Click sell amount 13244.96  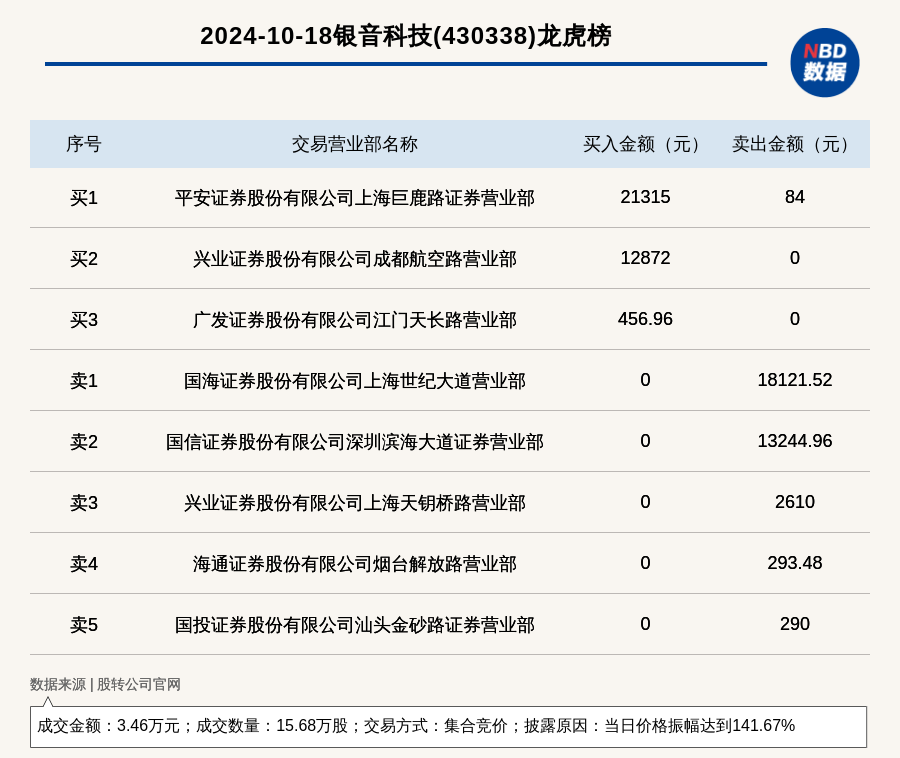[794, 441]
